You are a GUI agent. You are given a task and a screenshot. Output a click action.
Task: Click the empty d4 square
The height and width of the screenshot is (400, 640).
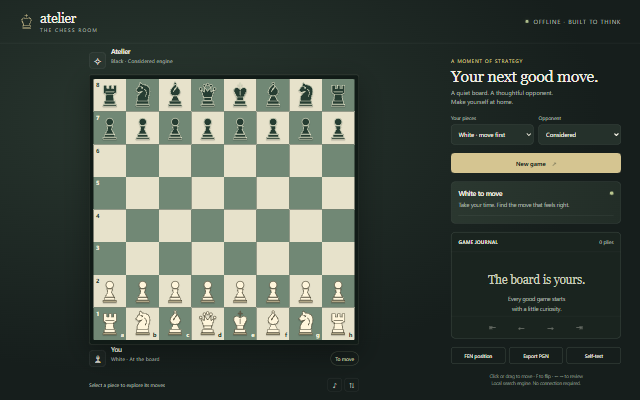pos(208,226)
